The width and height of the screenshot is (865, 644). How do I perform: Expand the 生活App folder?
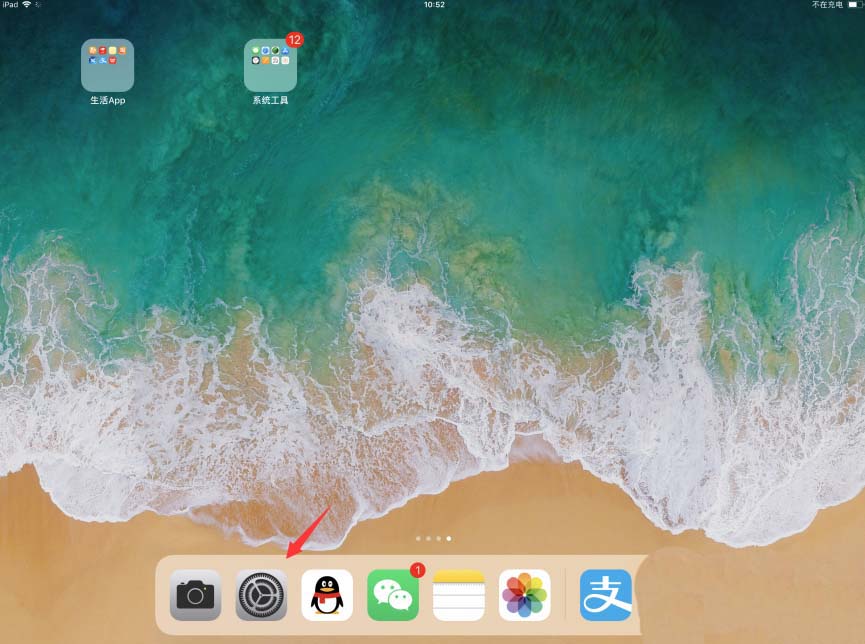click(107, 65)
